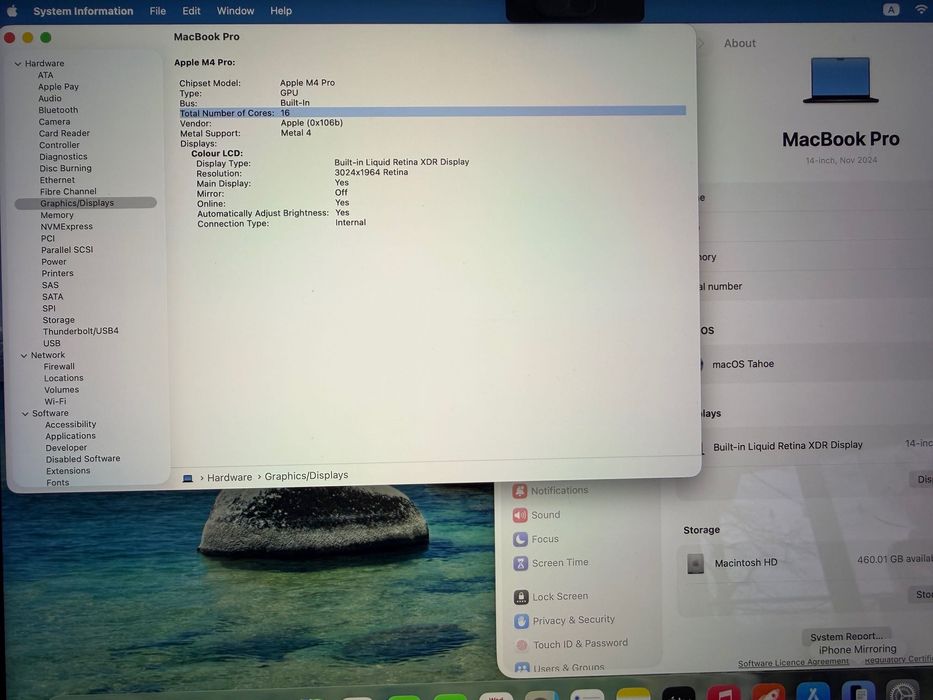Select Graphics/Displays in the sidebar
The image size is (933, 700).
point(86,203)
